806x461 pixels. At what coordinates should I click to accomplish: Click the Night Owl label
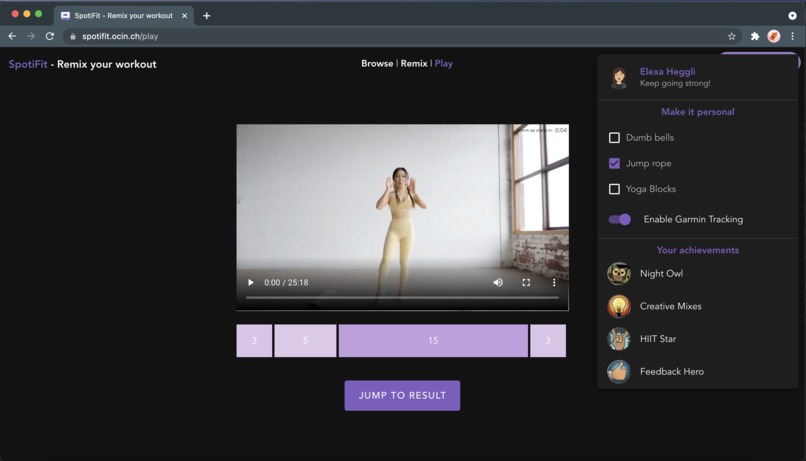[x=661, y=274]
